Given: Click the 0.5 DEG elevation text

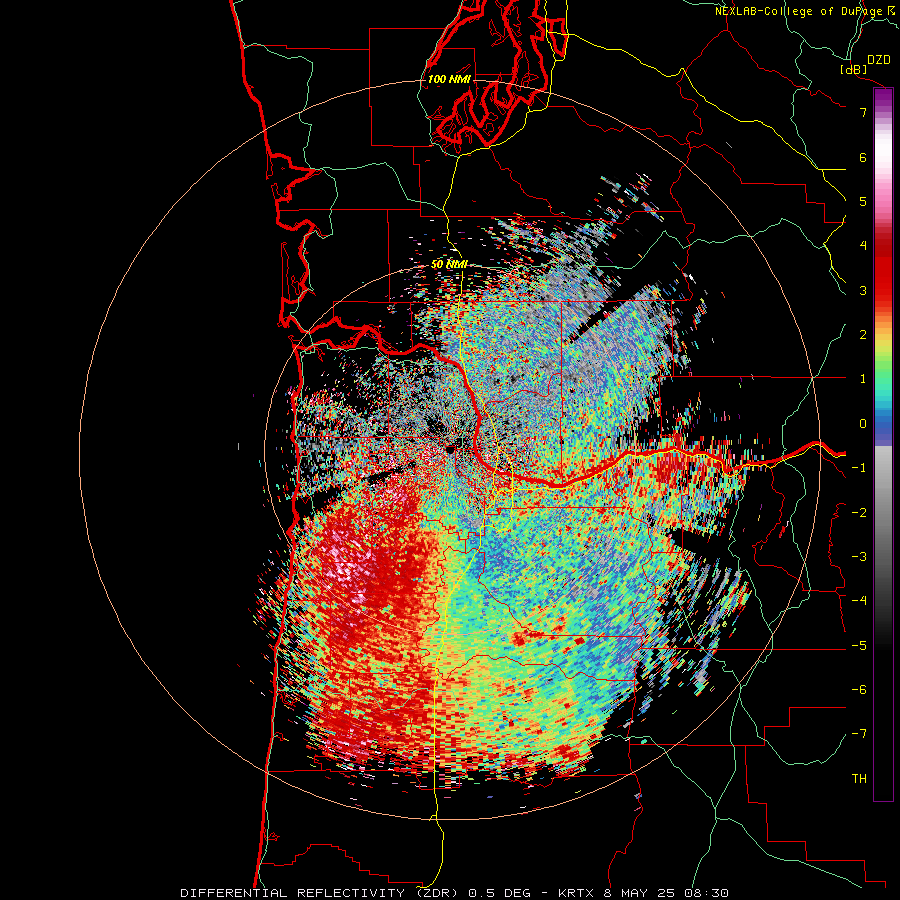Looking at the screenshot, I should coord(499,893).
